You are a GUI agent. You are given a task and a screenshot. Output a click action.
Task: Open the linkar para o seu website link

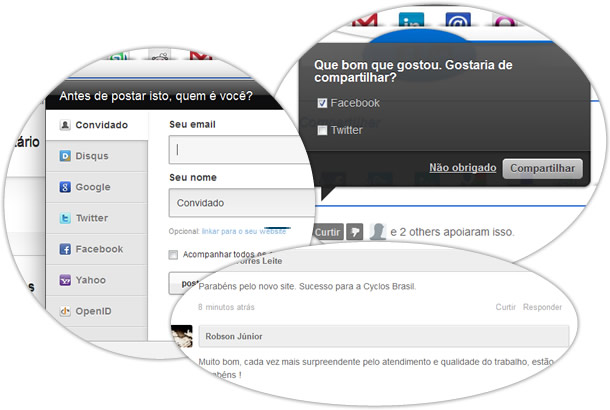[244, 231]
